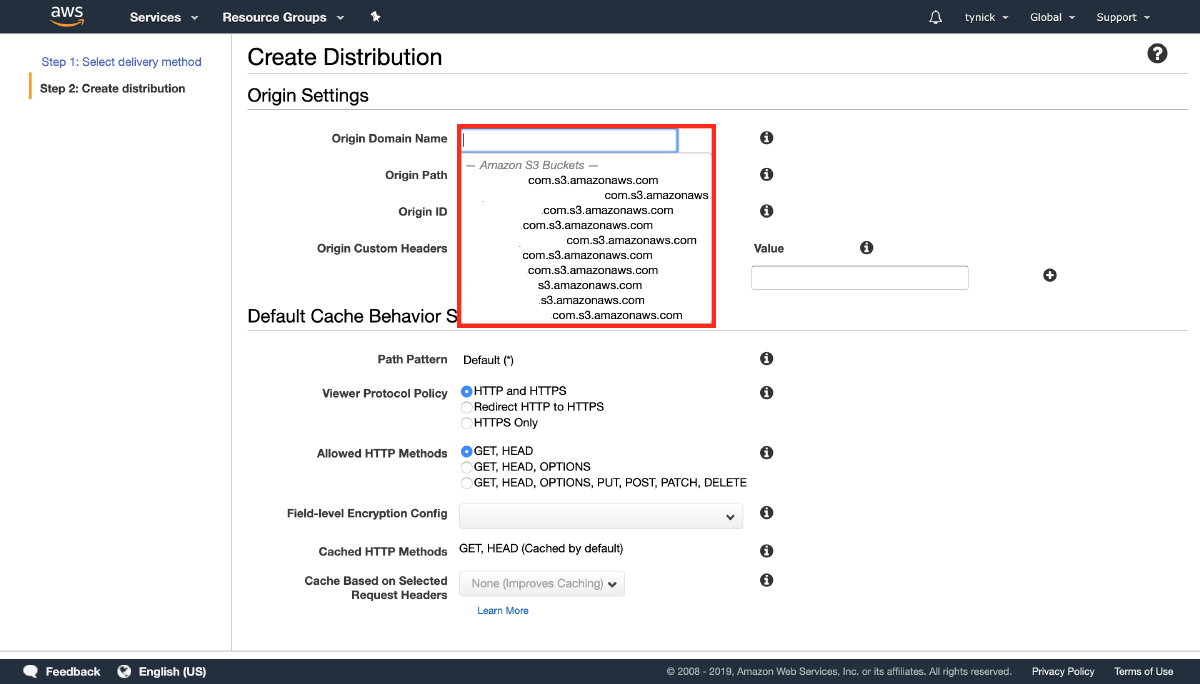Screen dimensions: 1200x684
Task: Open Field-level Encryption Config dropdown
Action: click(x=601, y=516)
